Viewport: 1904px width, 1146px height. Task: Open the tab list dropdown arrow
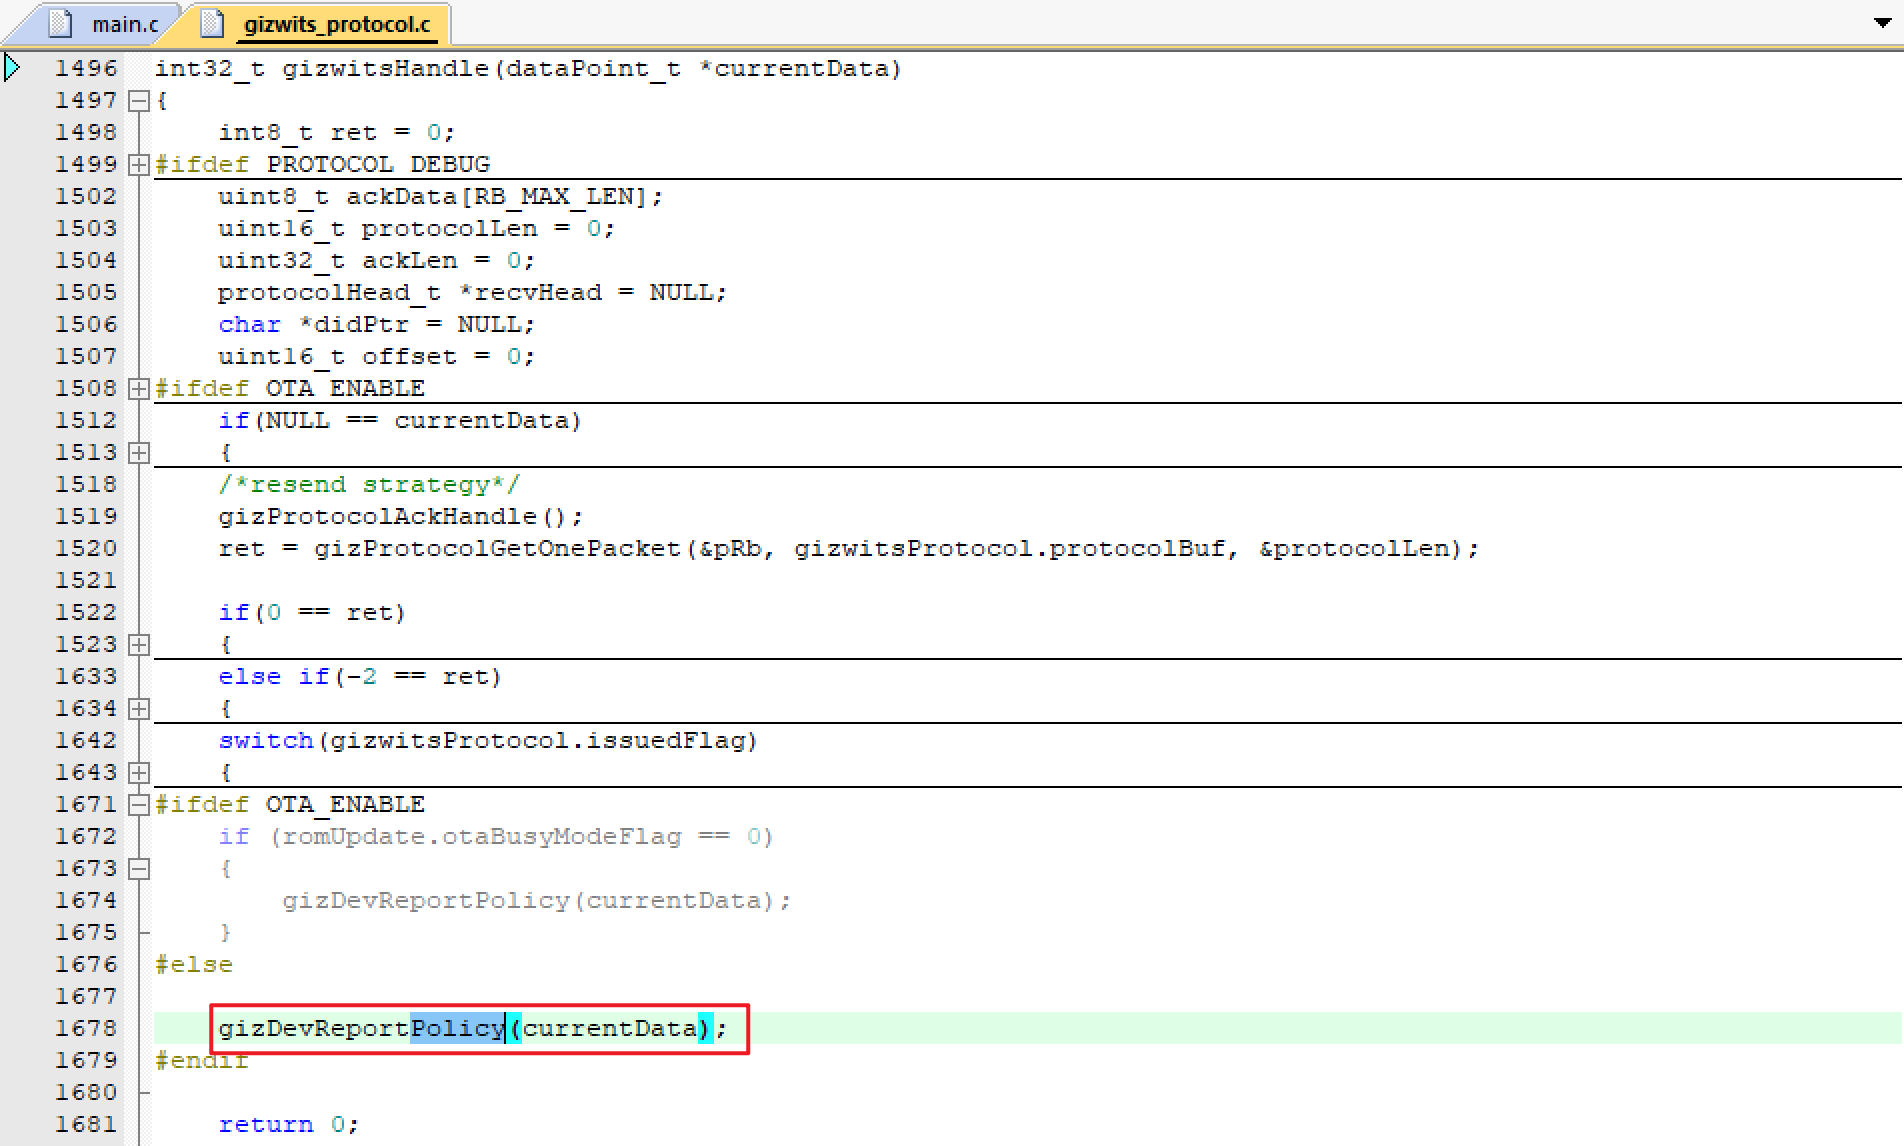pyautogui.click(x=1882, y=22)
